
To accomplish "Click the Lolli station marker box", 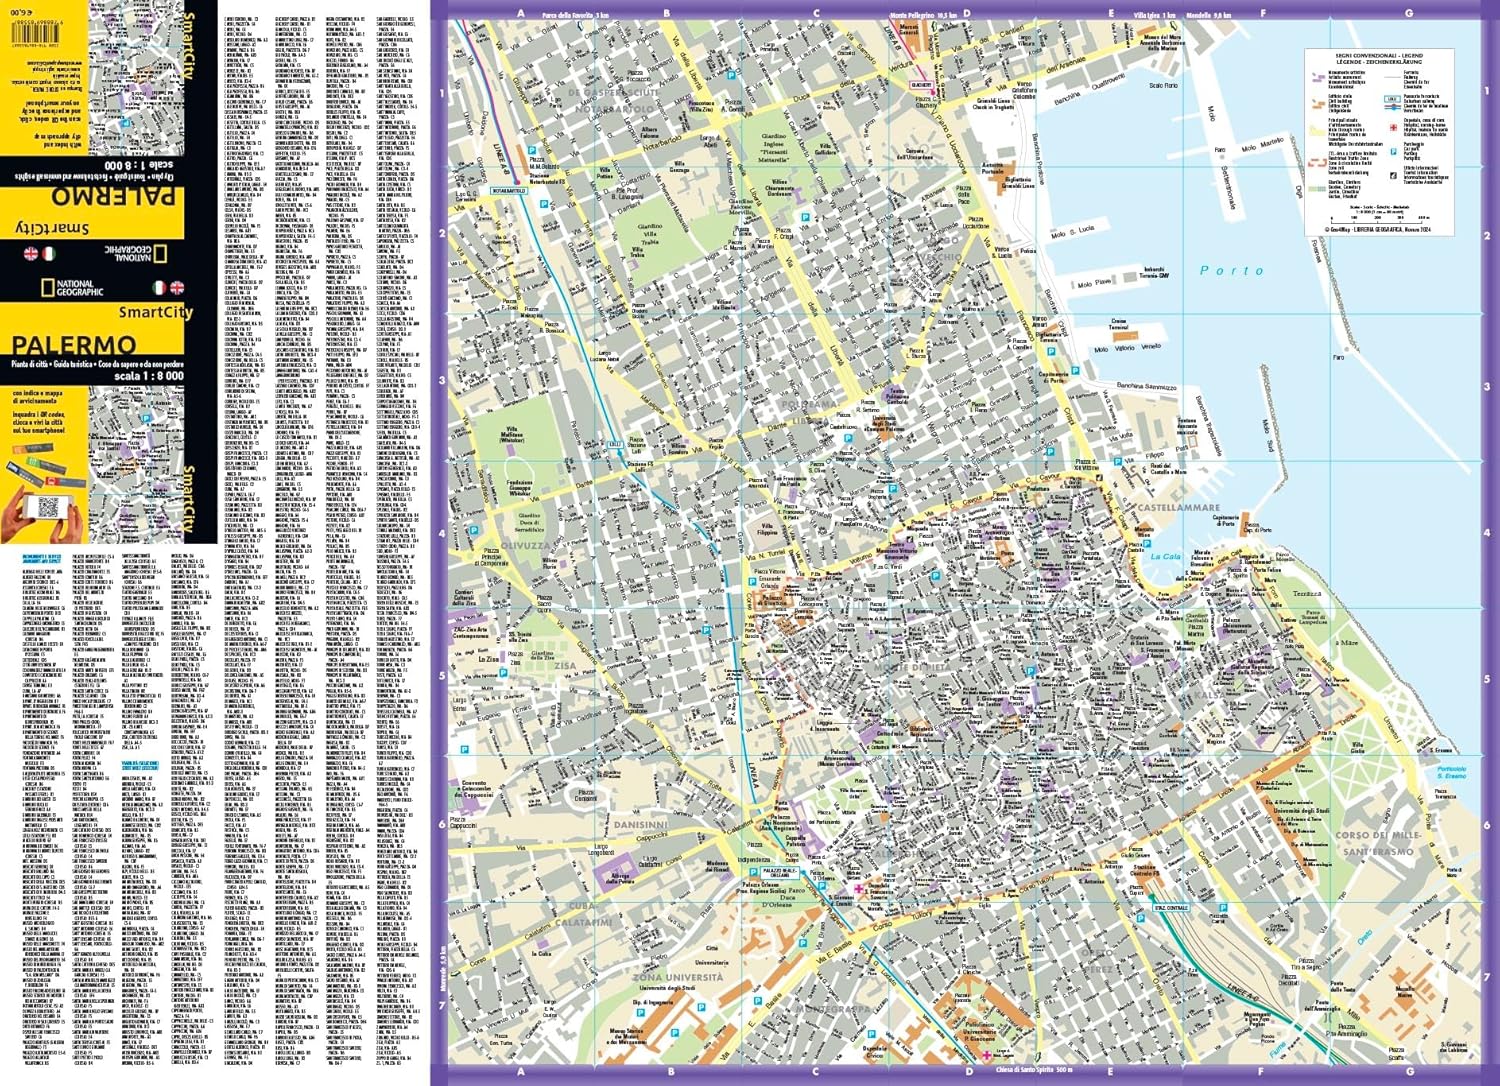I will pyautogui.click(x=615, y=443).
